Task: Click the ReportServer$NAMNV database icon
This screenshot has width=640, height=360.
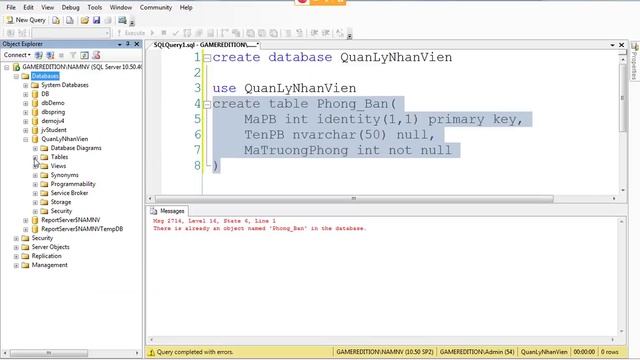Action: point(35,220)
